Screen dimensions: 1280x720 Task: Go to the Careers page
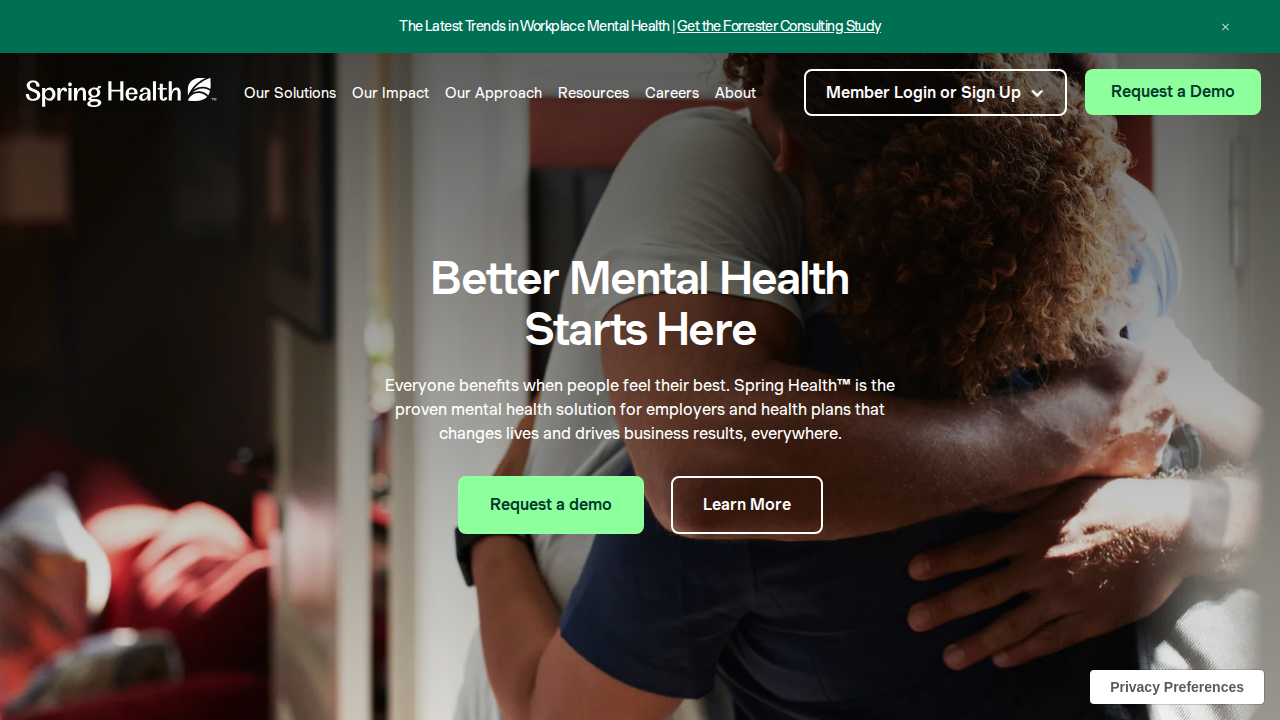coord(672,92)
